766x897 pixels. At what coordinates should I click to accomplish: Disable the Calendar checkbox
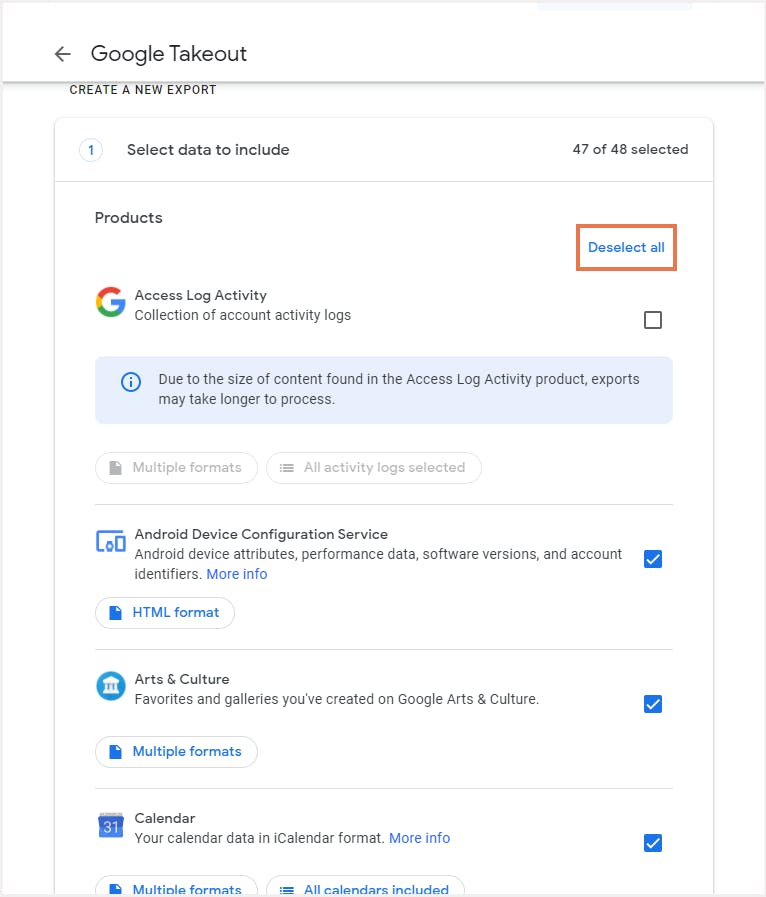click(652, 843)
